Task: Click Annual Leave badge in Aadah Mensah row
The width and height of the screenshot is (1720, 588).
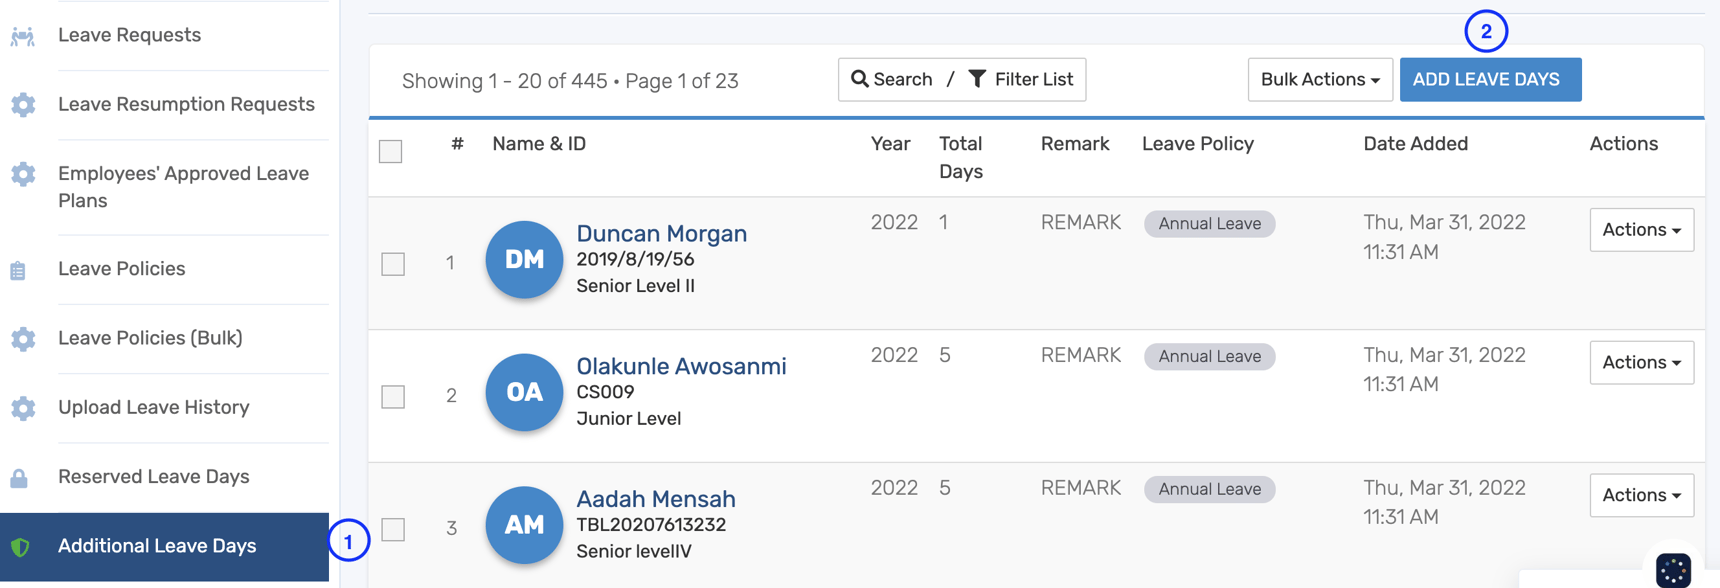Action: pos(1209,489)
